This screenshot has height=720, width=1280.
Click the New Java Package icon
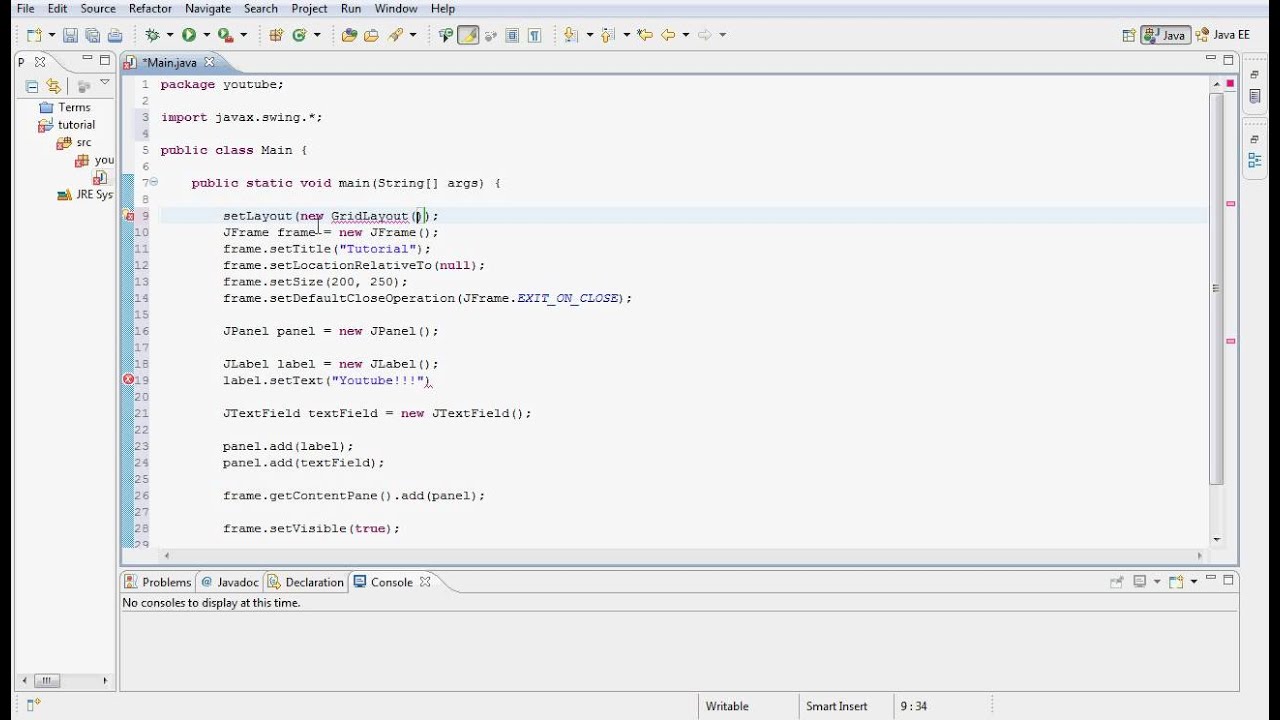276,35
